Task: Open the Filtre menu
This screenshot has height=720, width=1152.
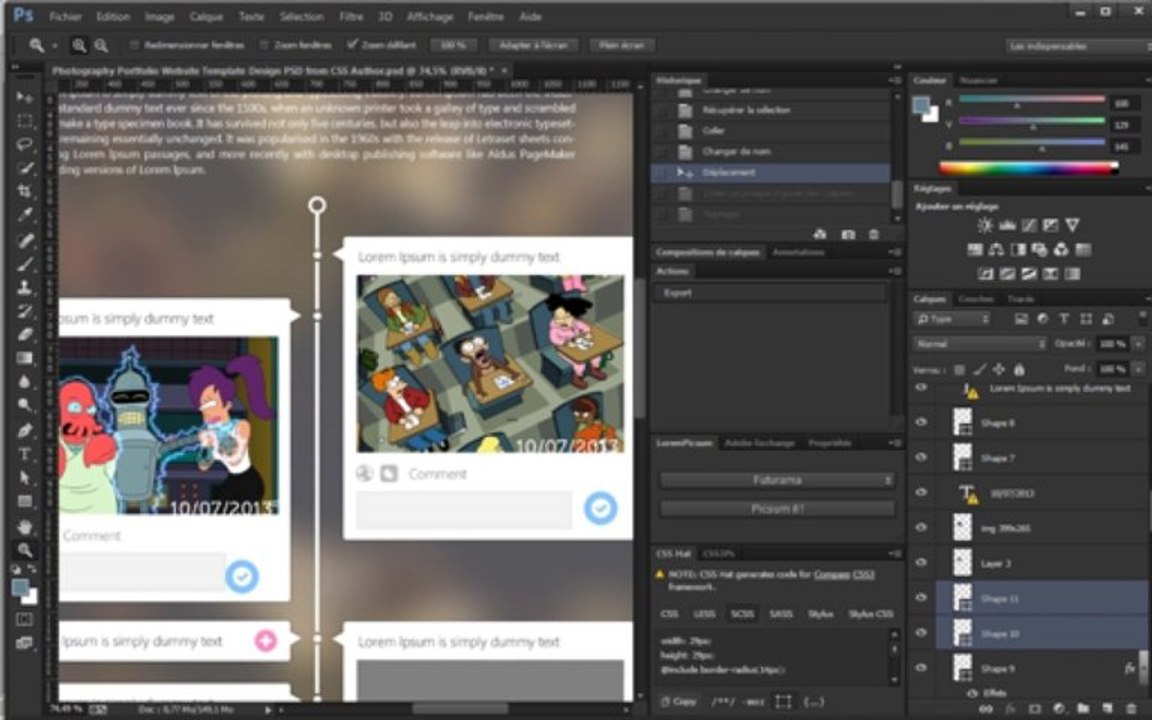Action: [351, 16]
